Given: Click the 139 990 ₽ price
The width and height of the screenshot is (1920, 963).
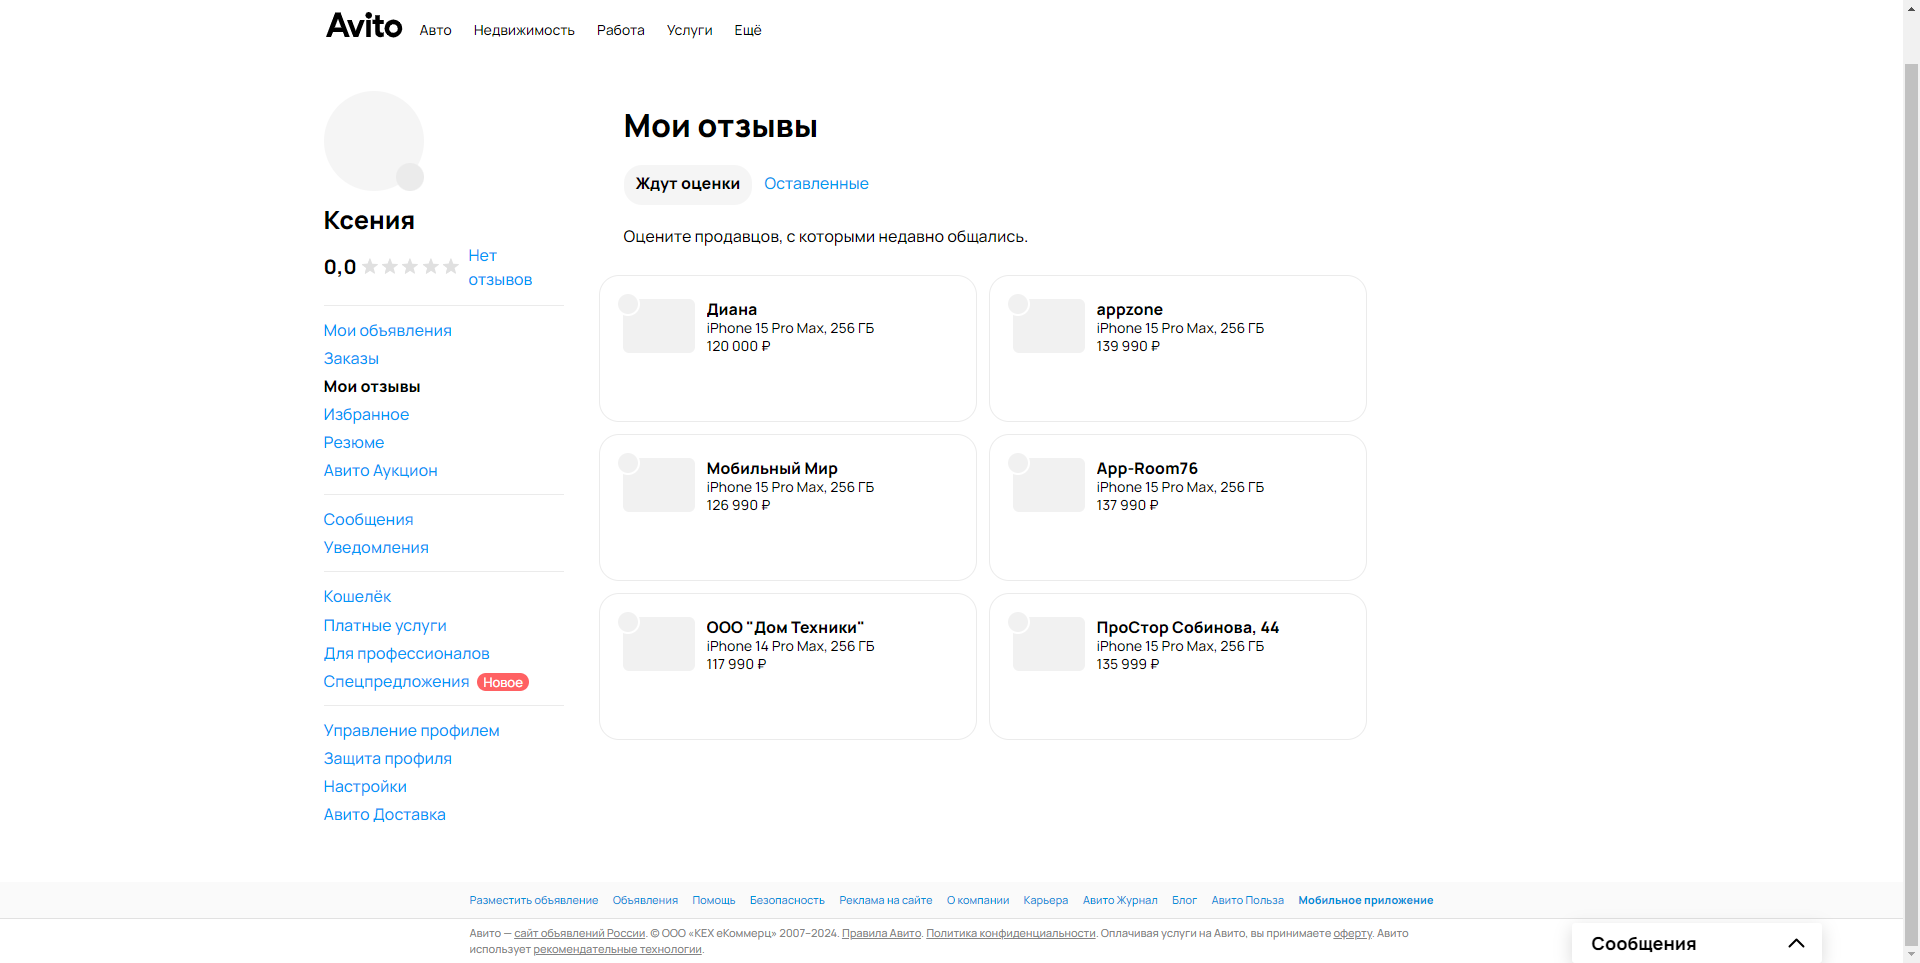Looking at the screenshot, I should [x=1128, y=347].
